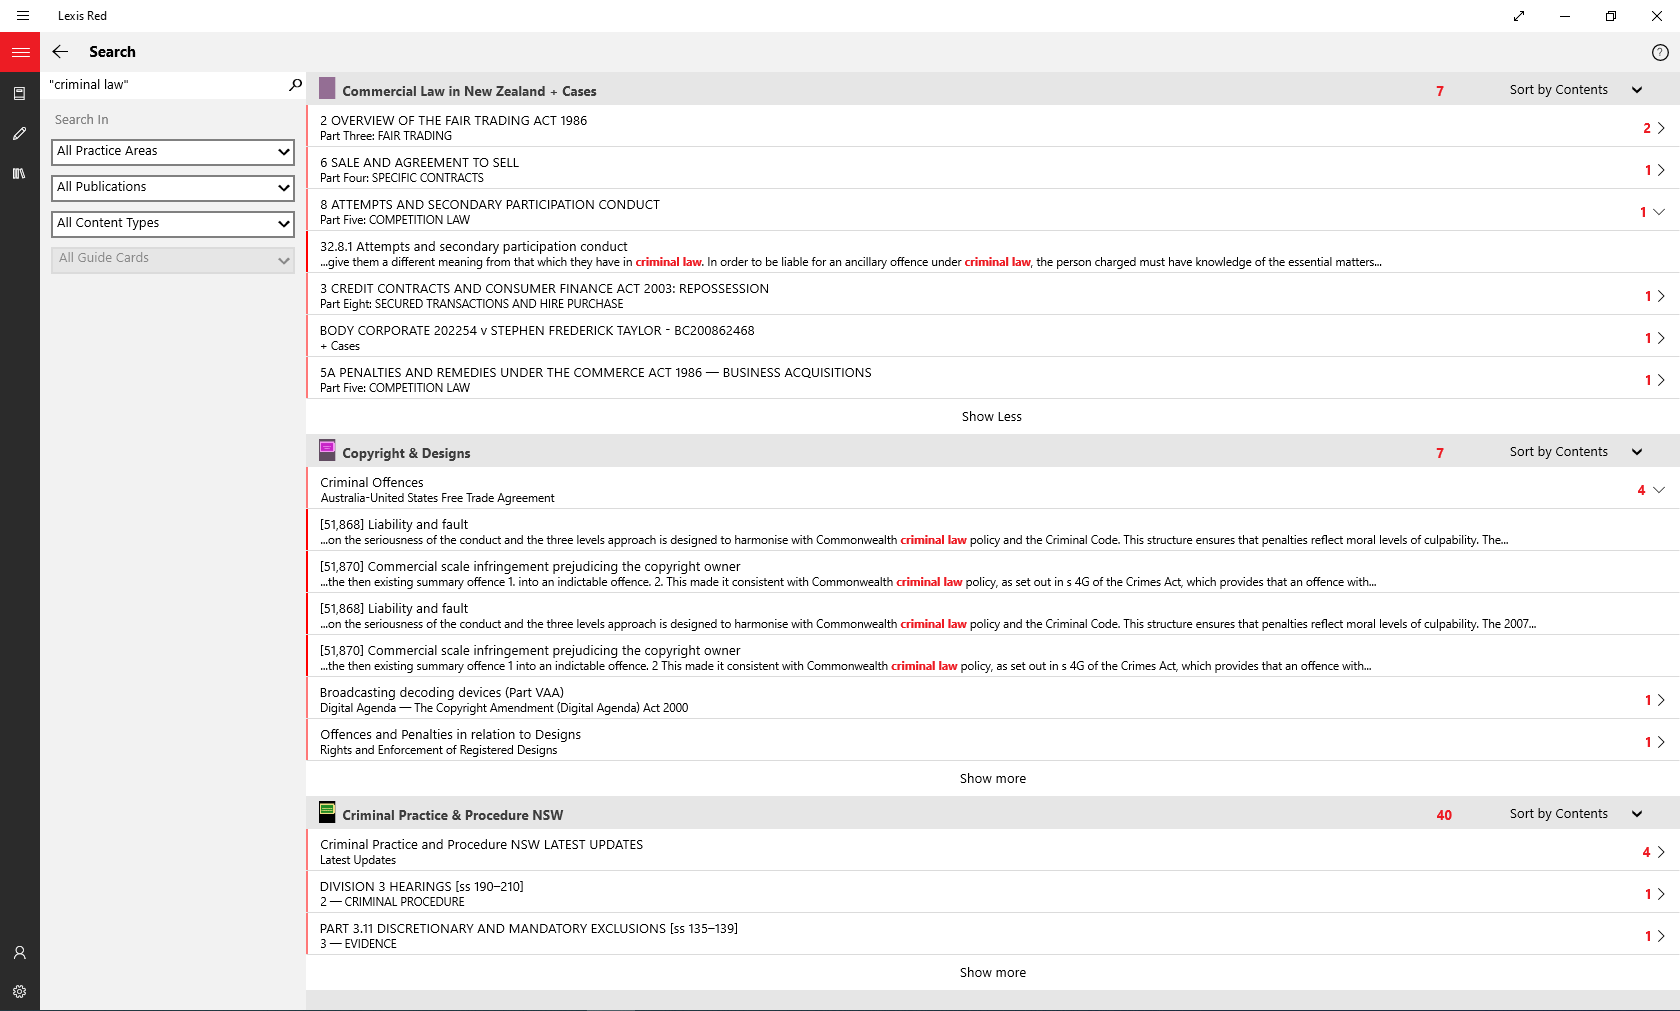Open the publication page icon in sidebar

[19, 93]
